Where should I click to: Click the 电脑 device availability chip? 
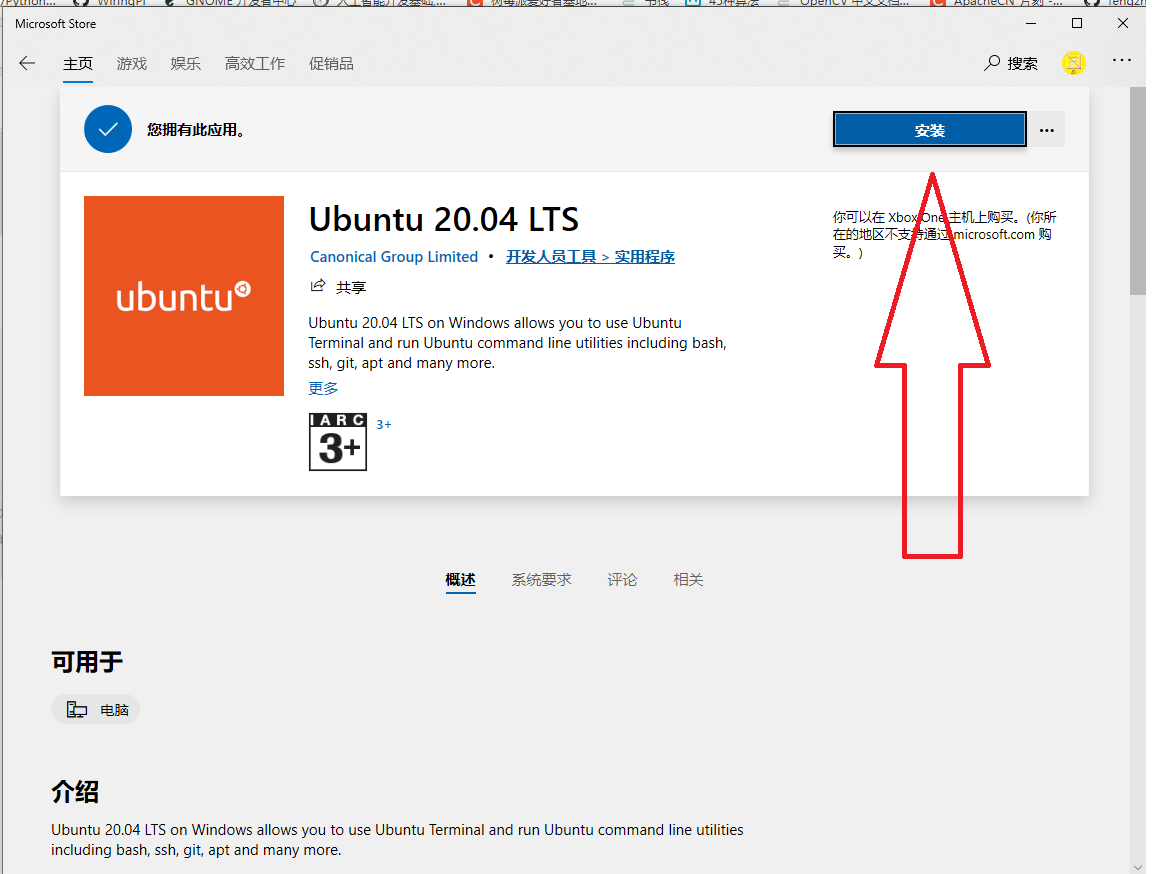95,709
